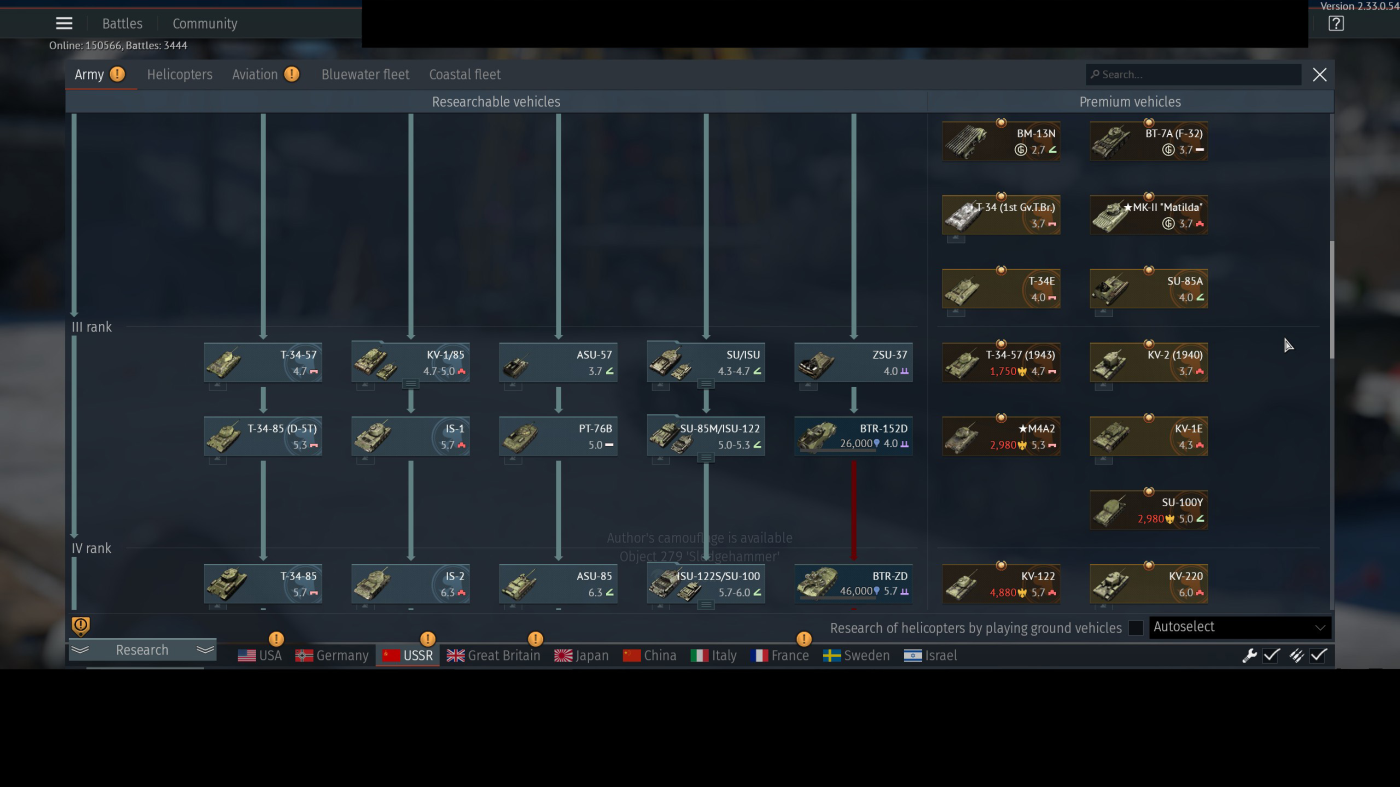Open the Community menu
This screenshot has width=1400, height=787.
[x=205, y=23]
